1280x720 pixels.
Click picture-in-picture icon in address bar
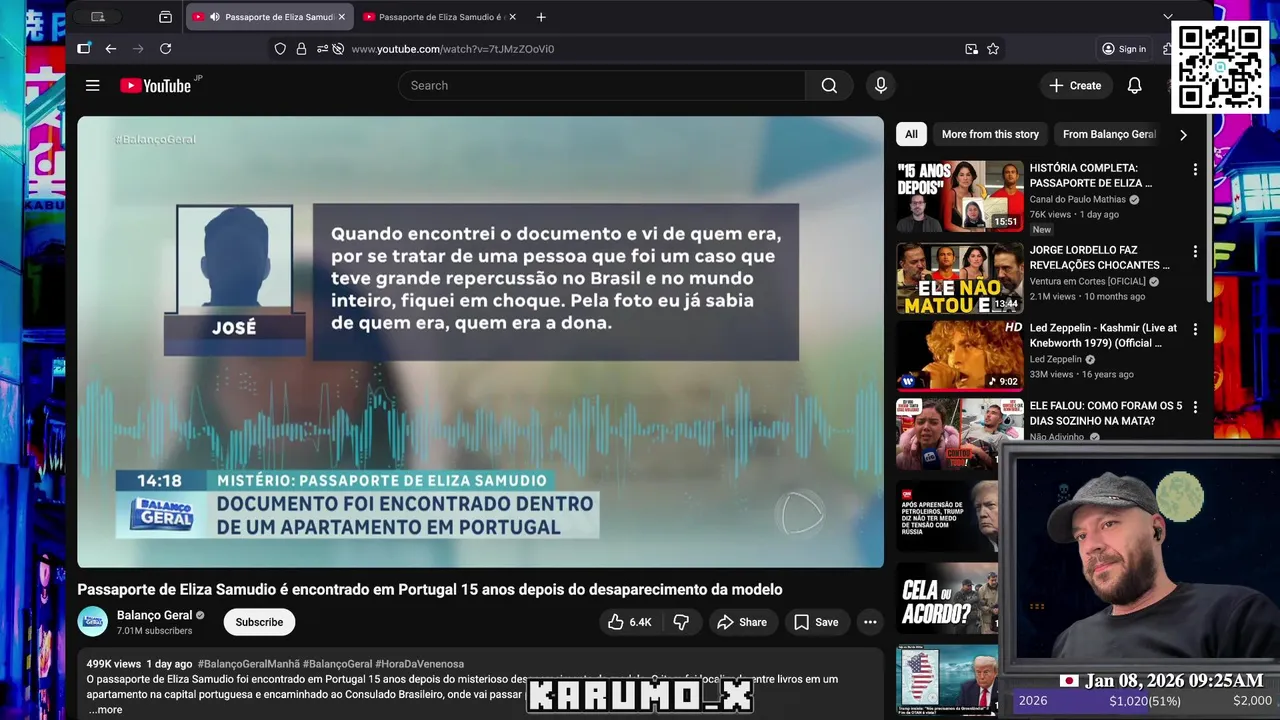(971, 49)
